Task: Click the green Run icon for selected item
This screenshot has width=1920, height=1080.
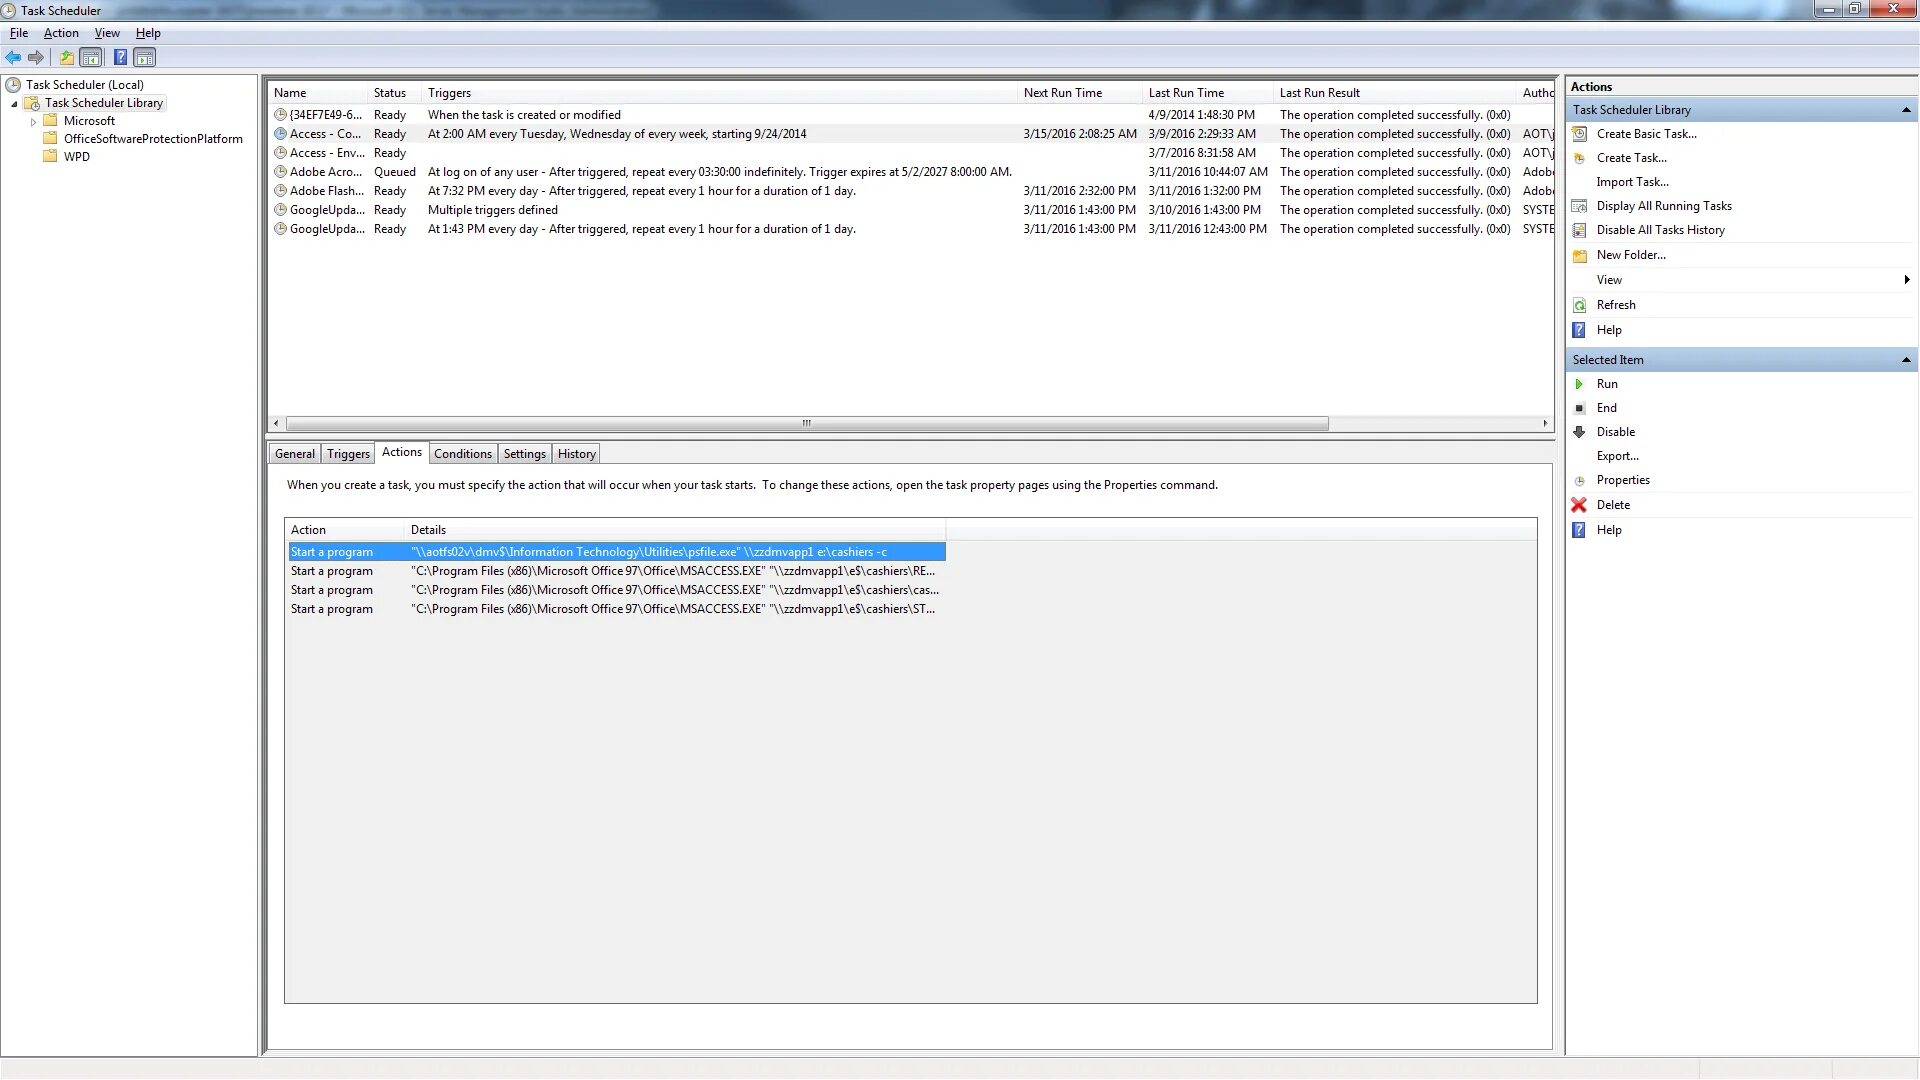Action: (x=1579, y=384)
